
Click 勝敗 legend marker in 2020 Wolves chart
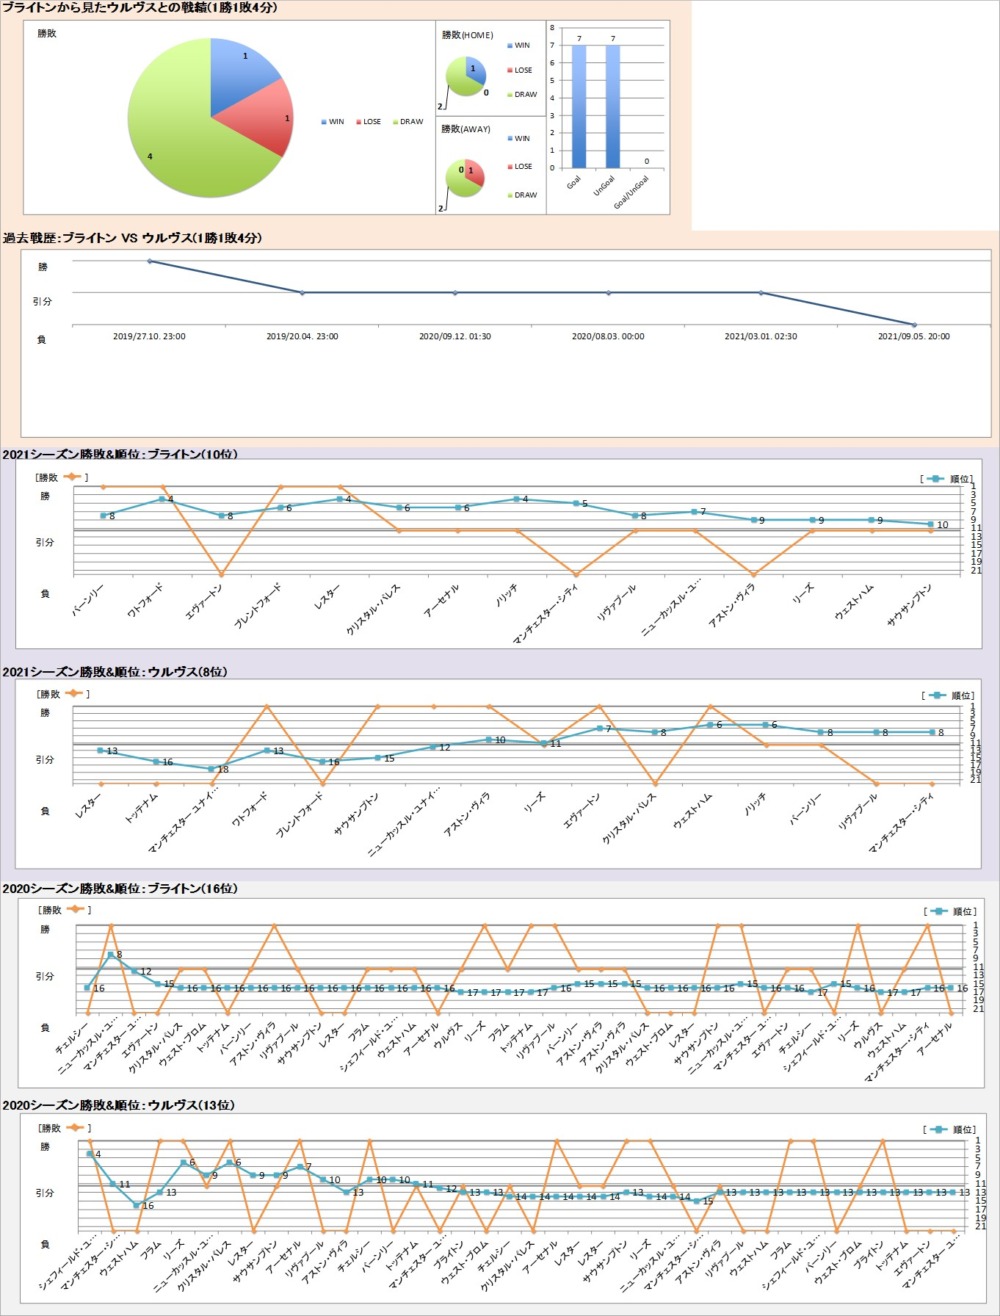coord(75,1128)
